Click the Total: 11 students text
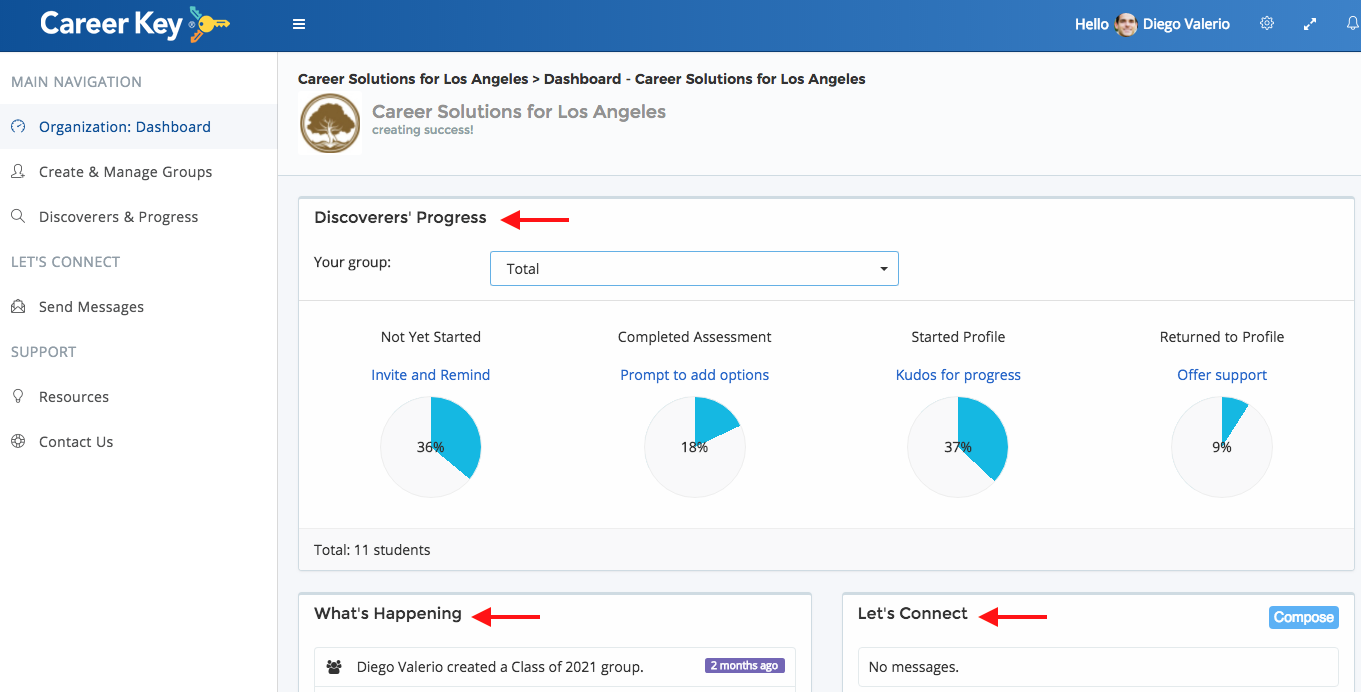1361x692 pixels. point(372,550)
